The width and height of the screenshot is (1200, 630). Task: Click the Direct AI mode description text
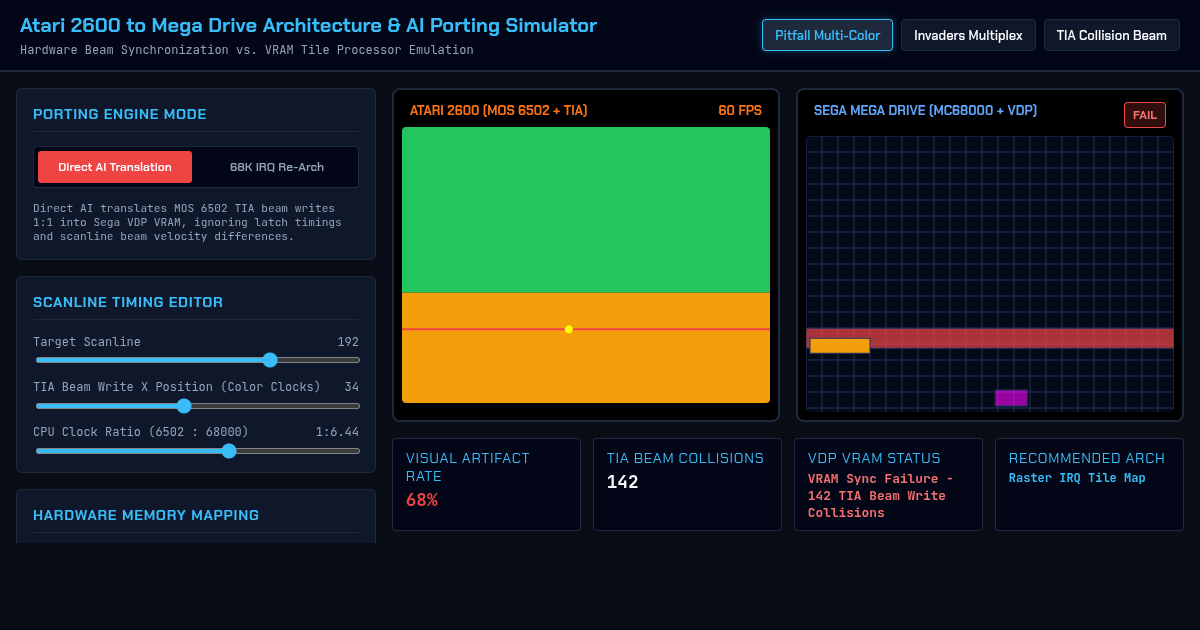coord(187,222)
